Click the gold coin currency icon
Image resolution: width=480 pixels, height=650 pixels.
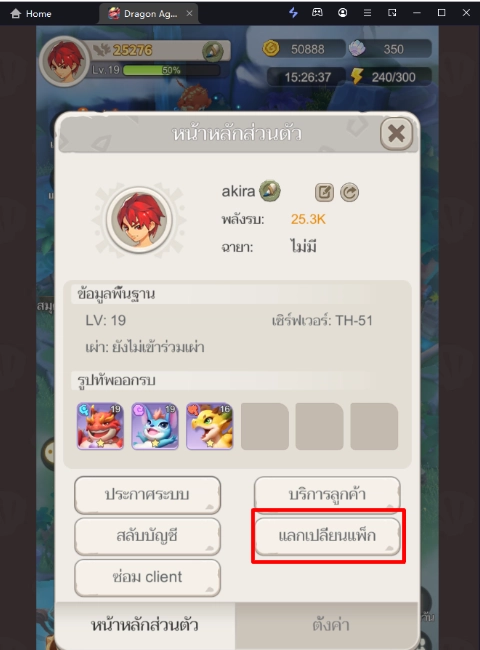coord(271,49)
